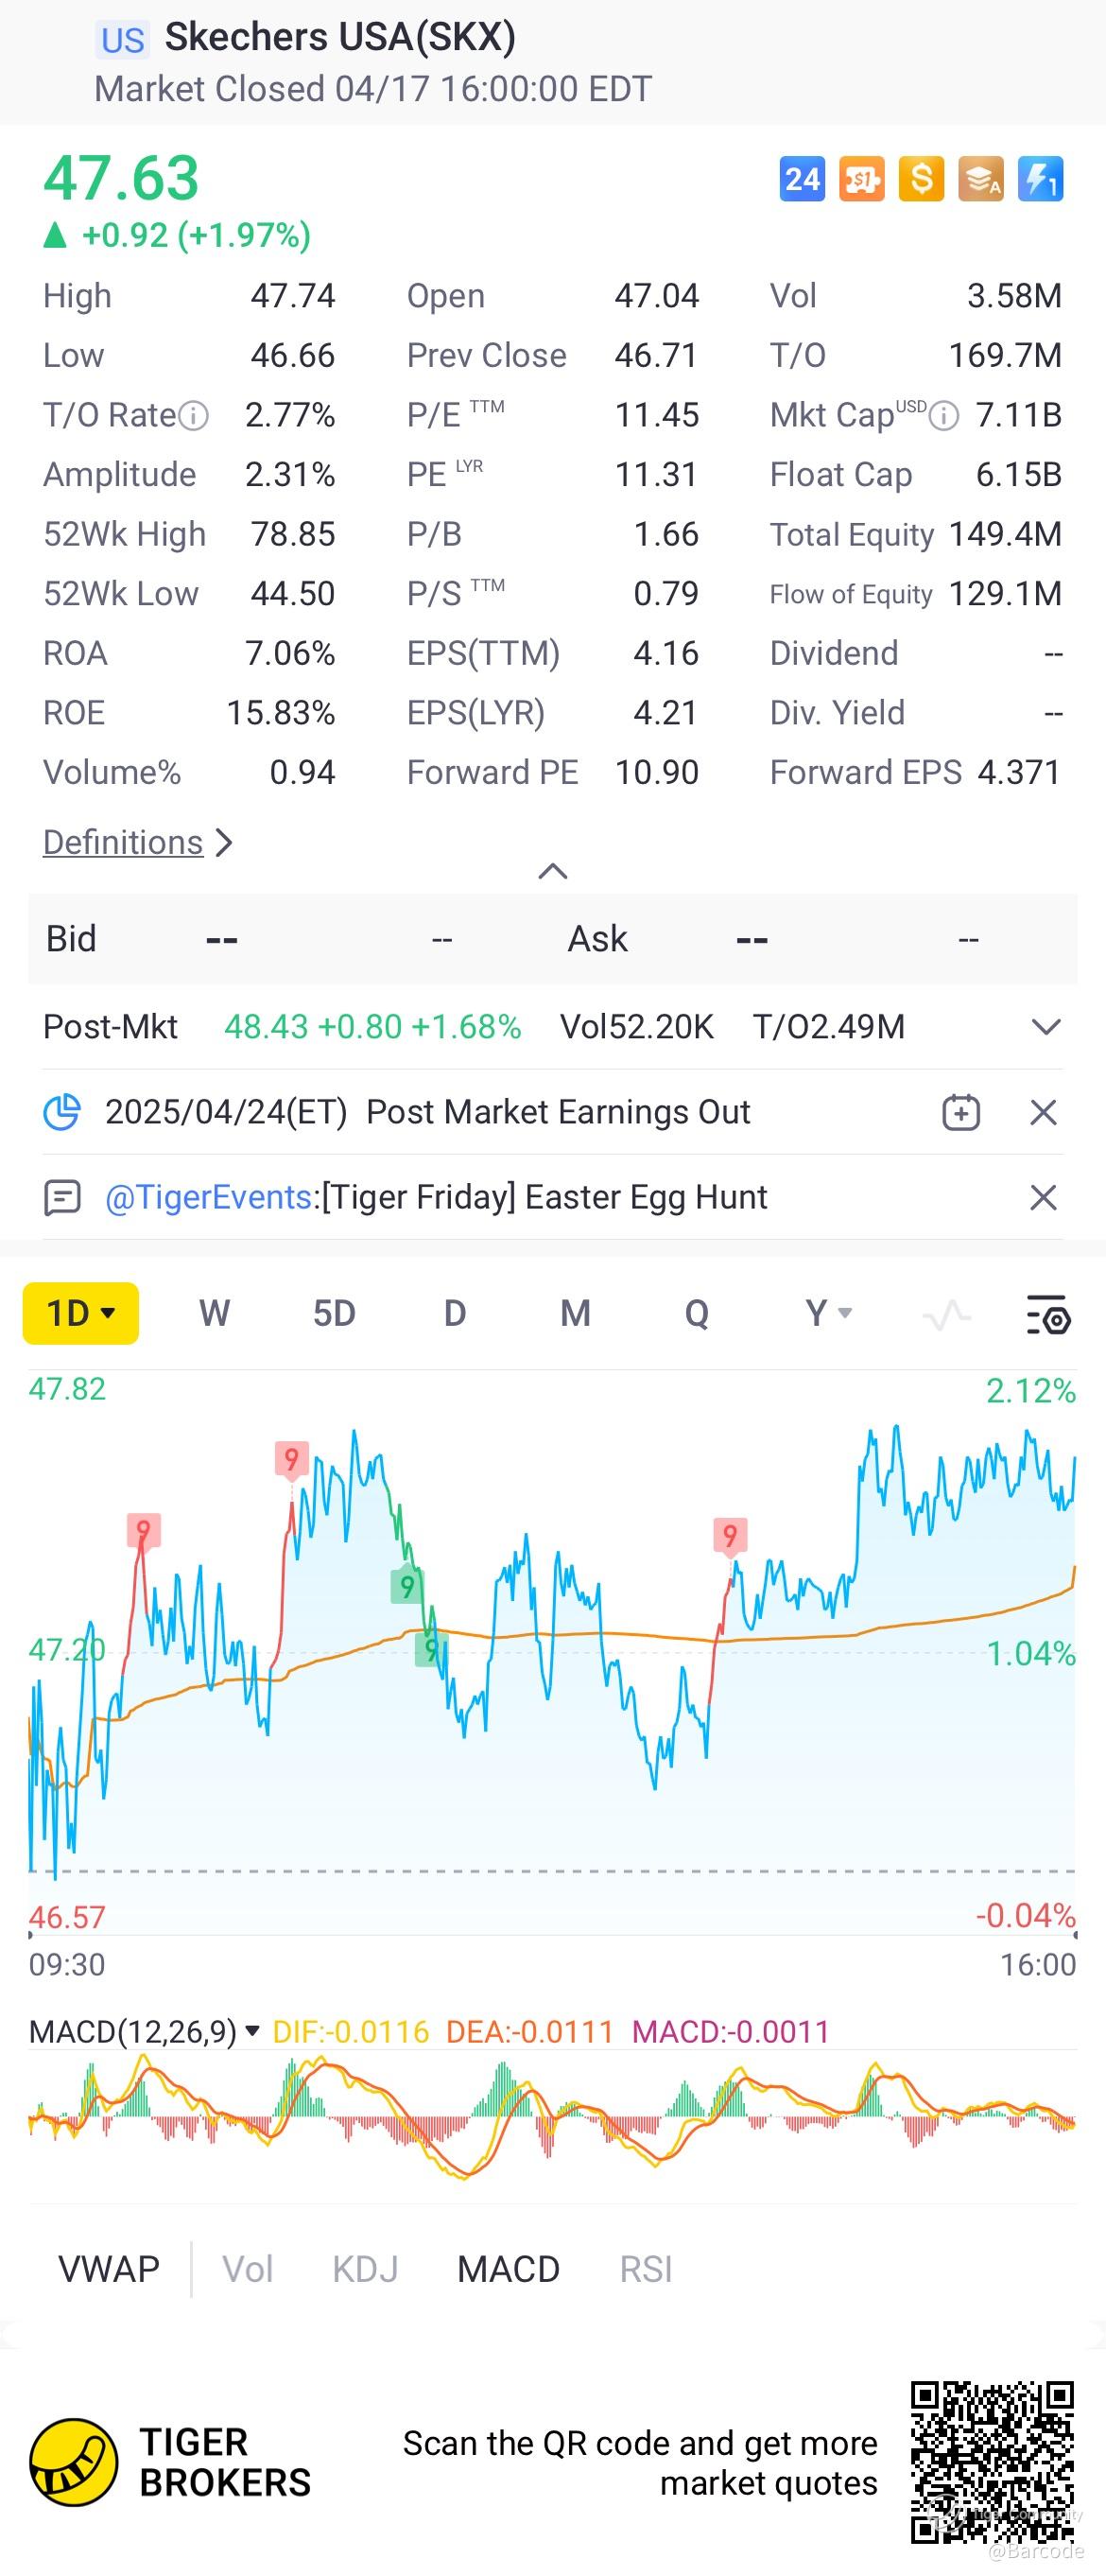This screenshot has height=2576, width=1106.
Task: Tap the blue 24-hour trading badge
Action: pos(802,180)
